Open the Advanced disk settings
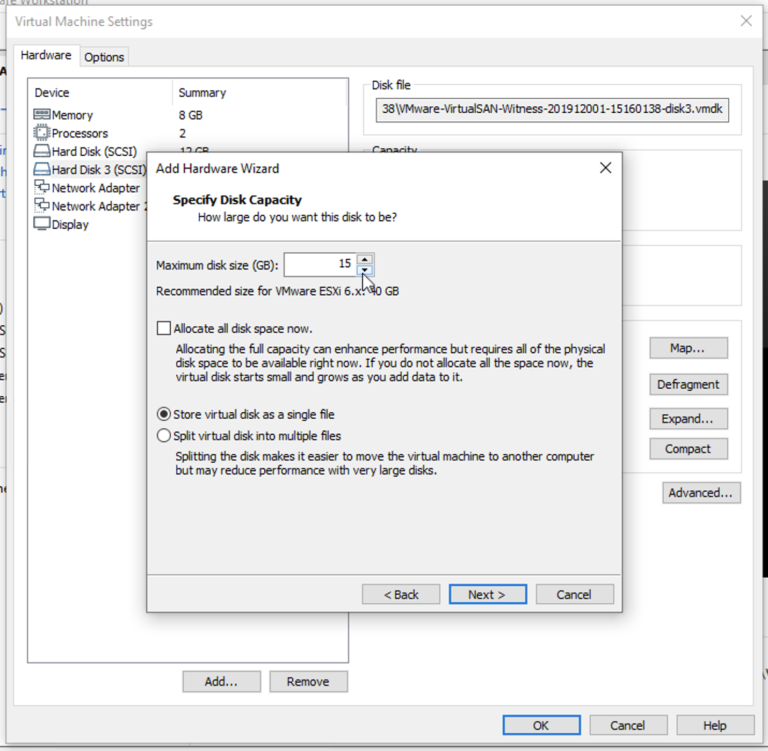 pyautogui.click(x=701, y=493)
